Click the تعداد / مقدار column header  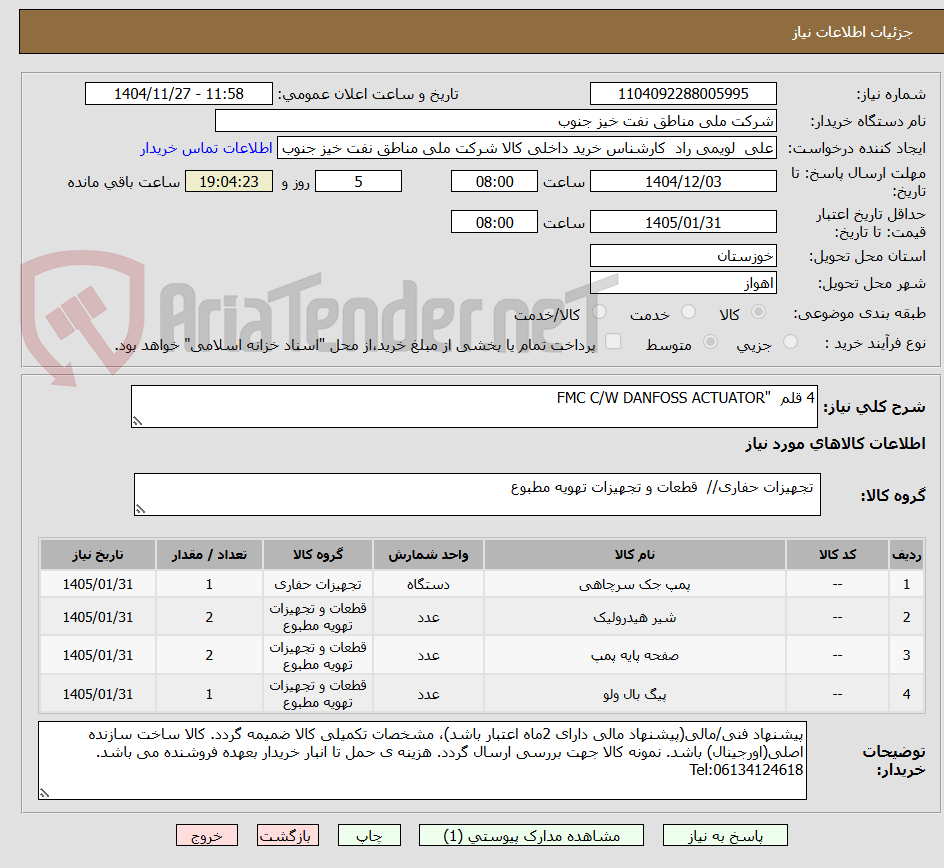pos(209,554)
